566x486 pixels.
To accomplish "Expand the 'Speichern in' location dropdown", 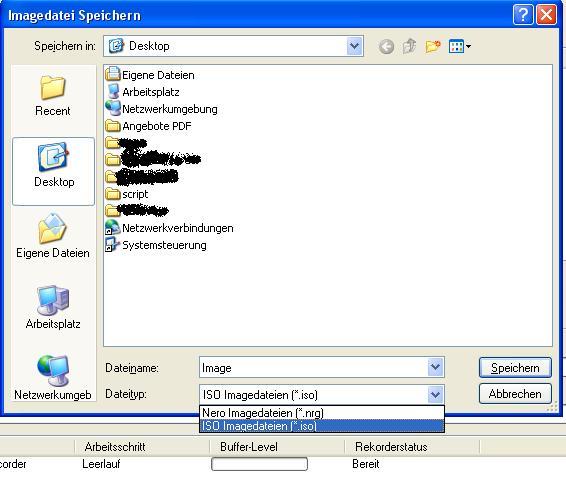I will click(354, 46).
